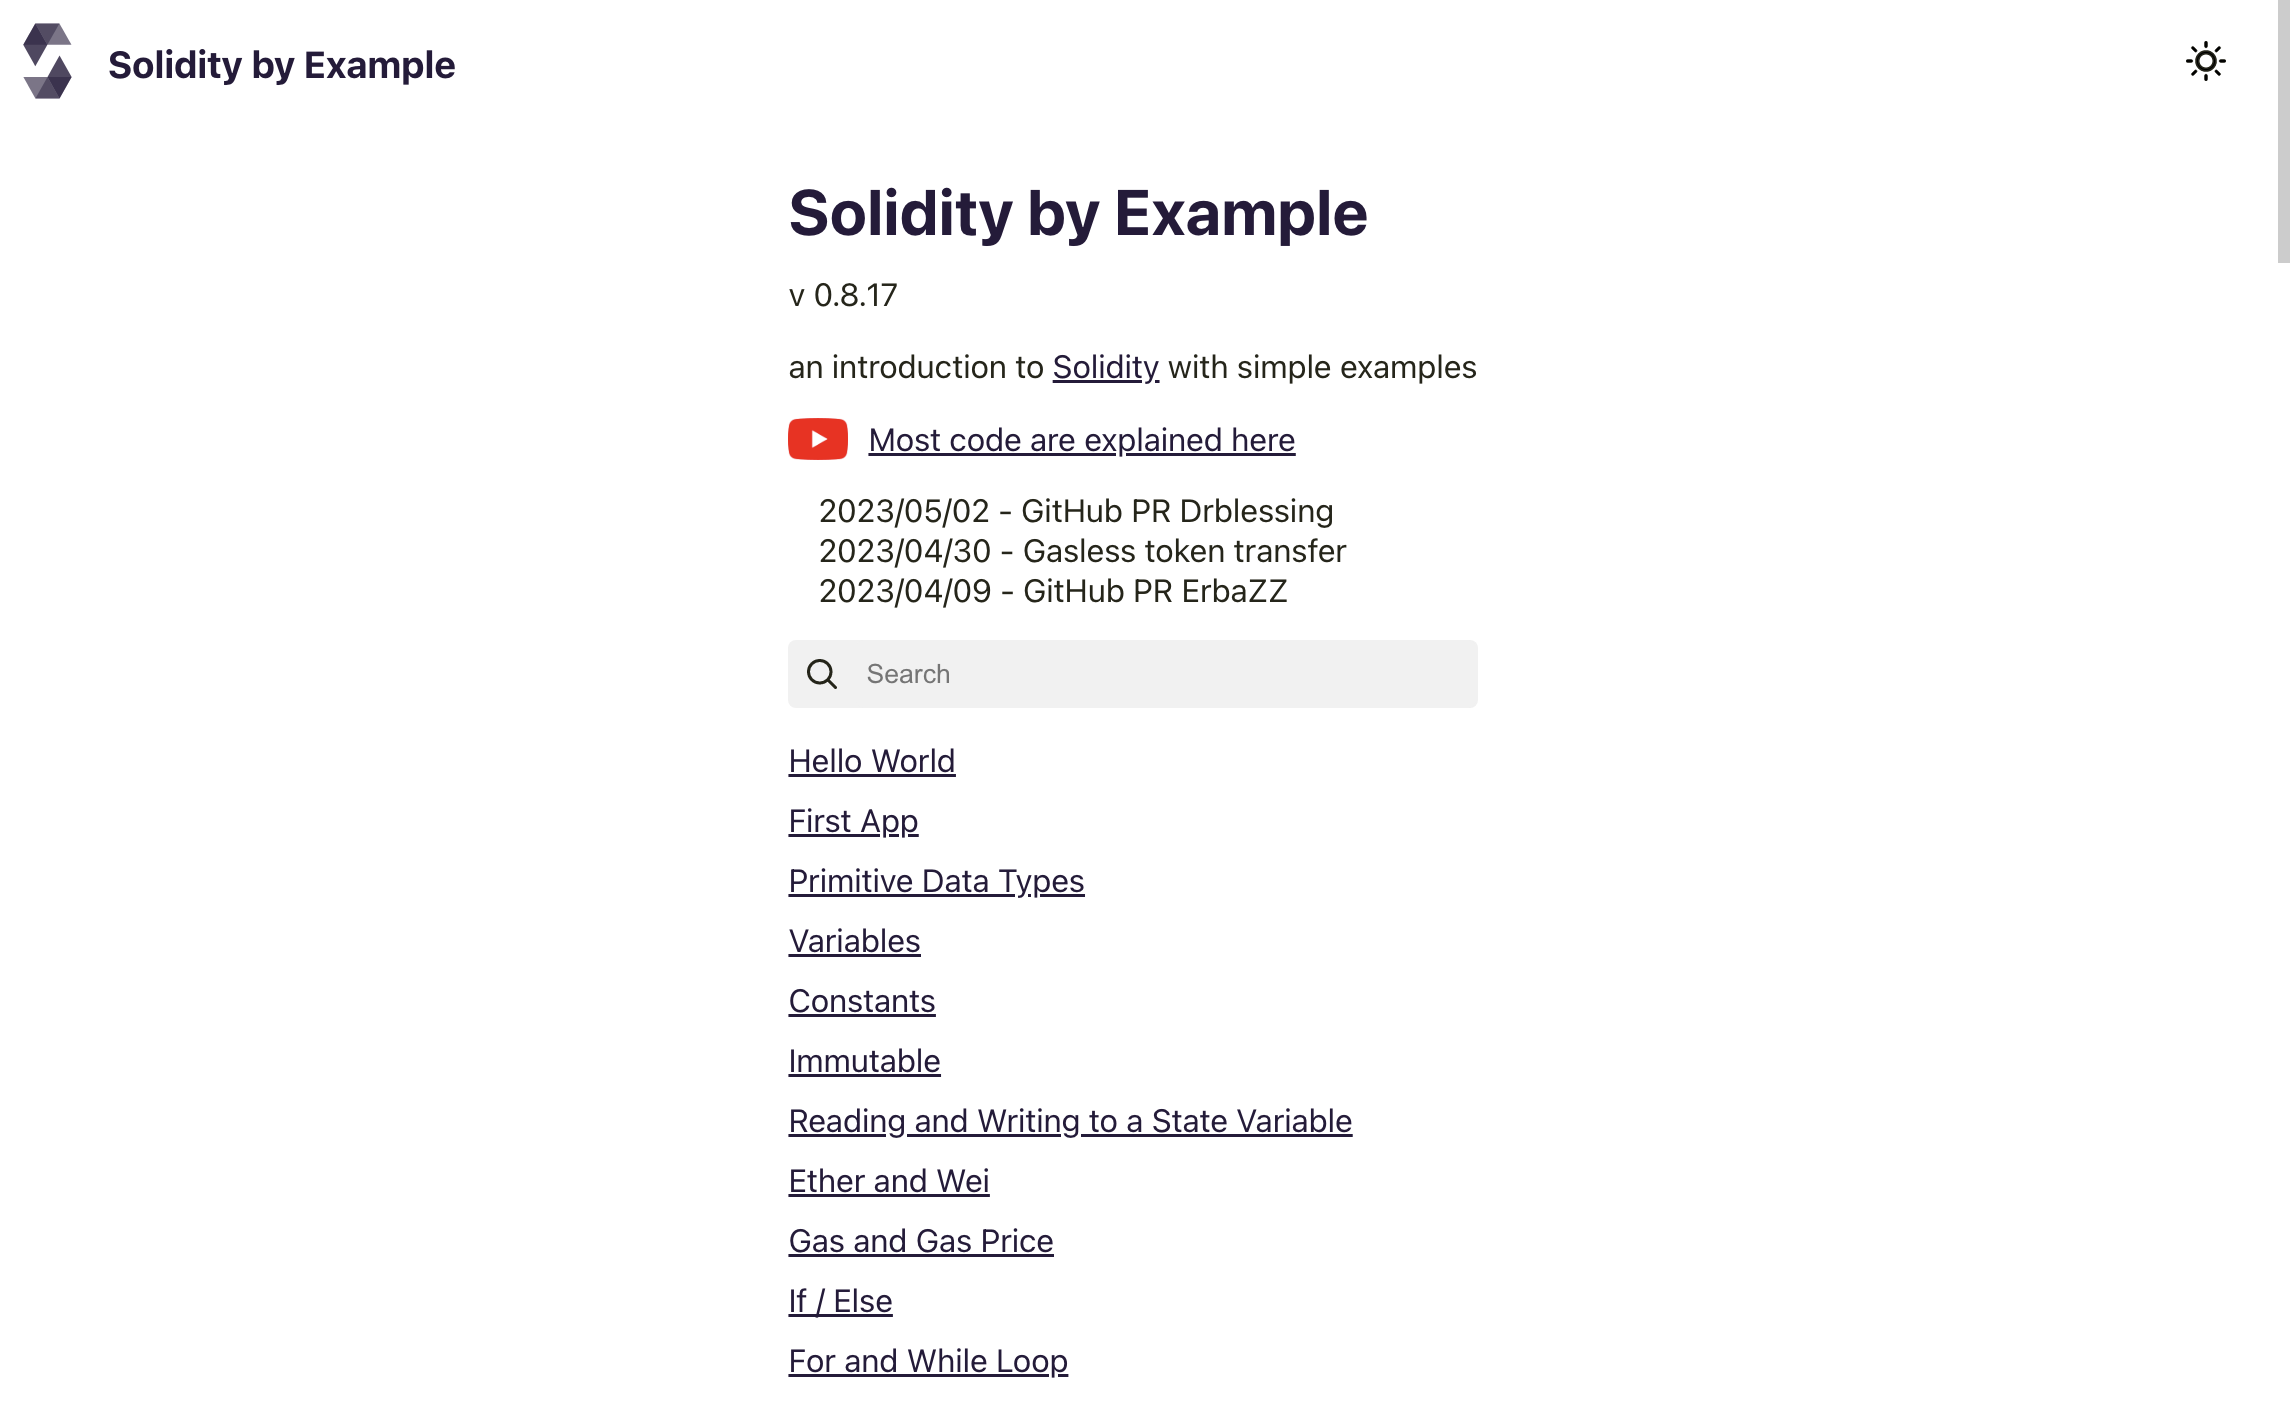Screen dimensions: 2290x1402
Task: Go to the Ether and Wei page
Action: point(888,1181)
